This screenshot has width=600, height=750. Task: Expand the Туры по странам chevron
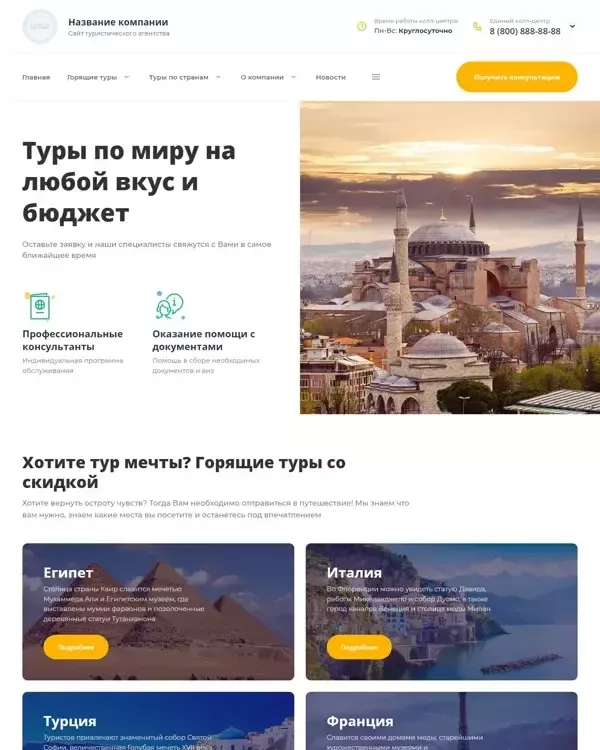[x=218, y=77]
